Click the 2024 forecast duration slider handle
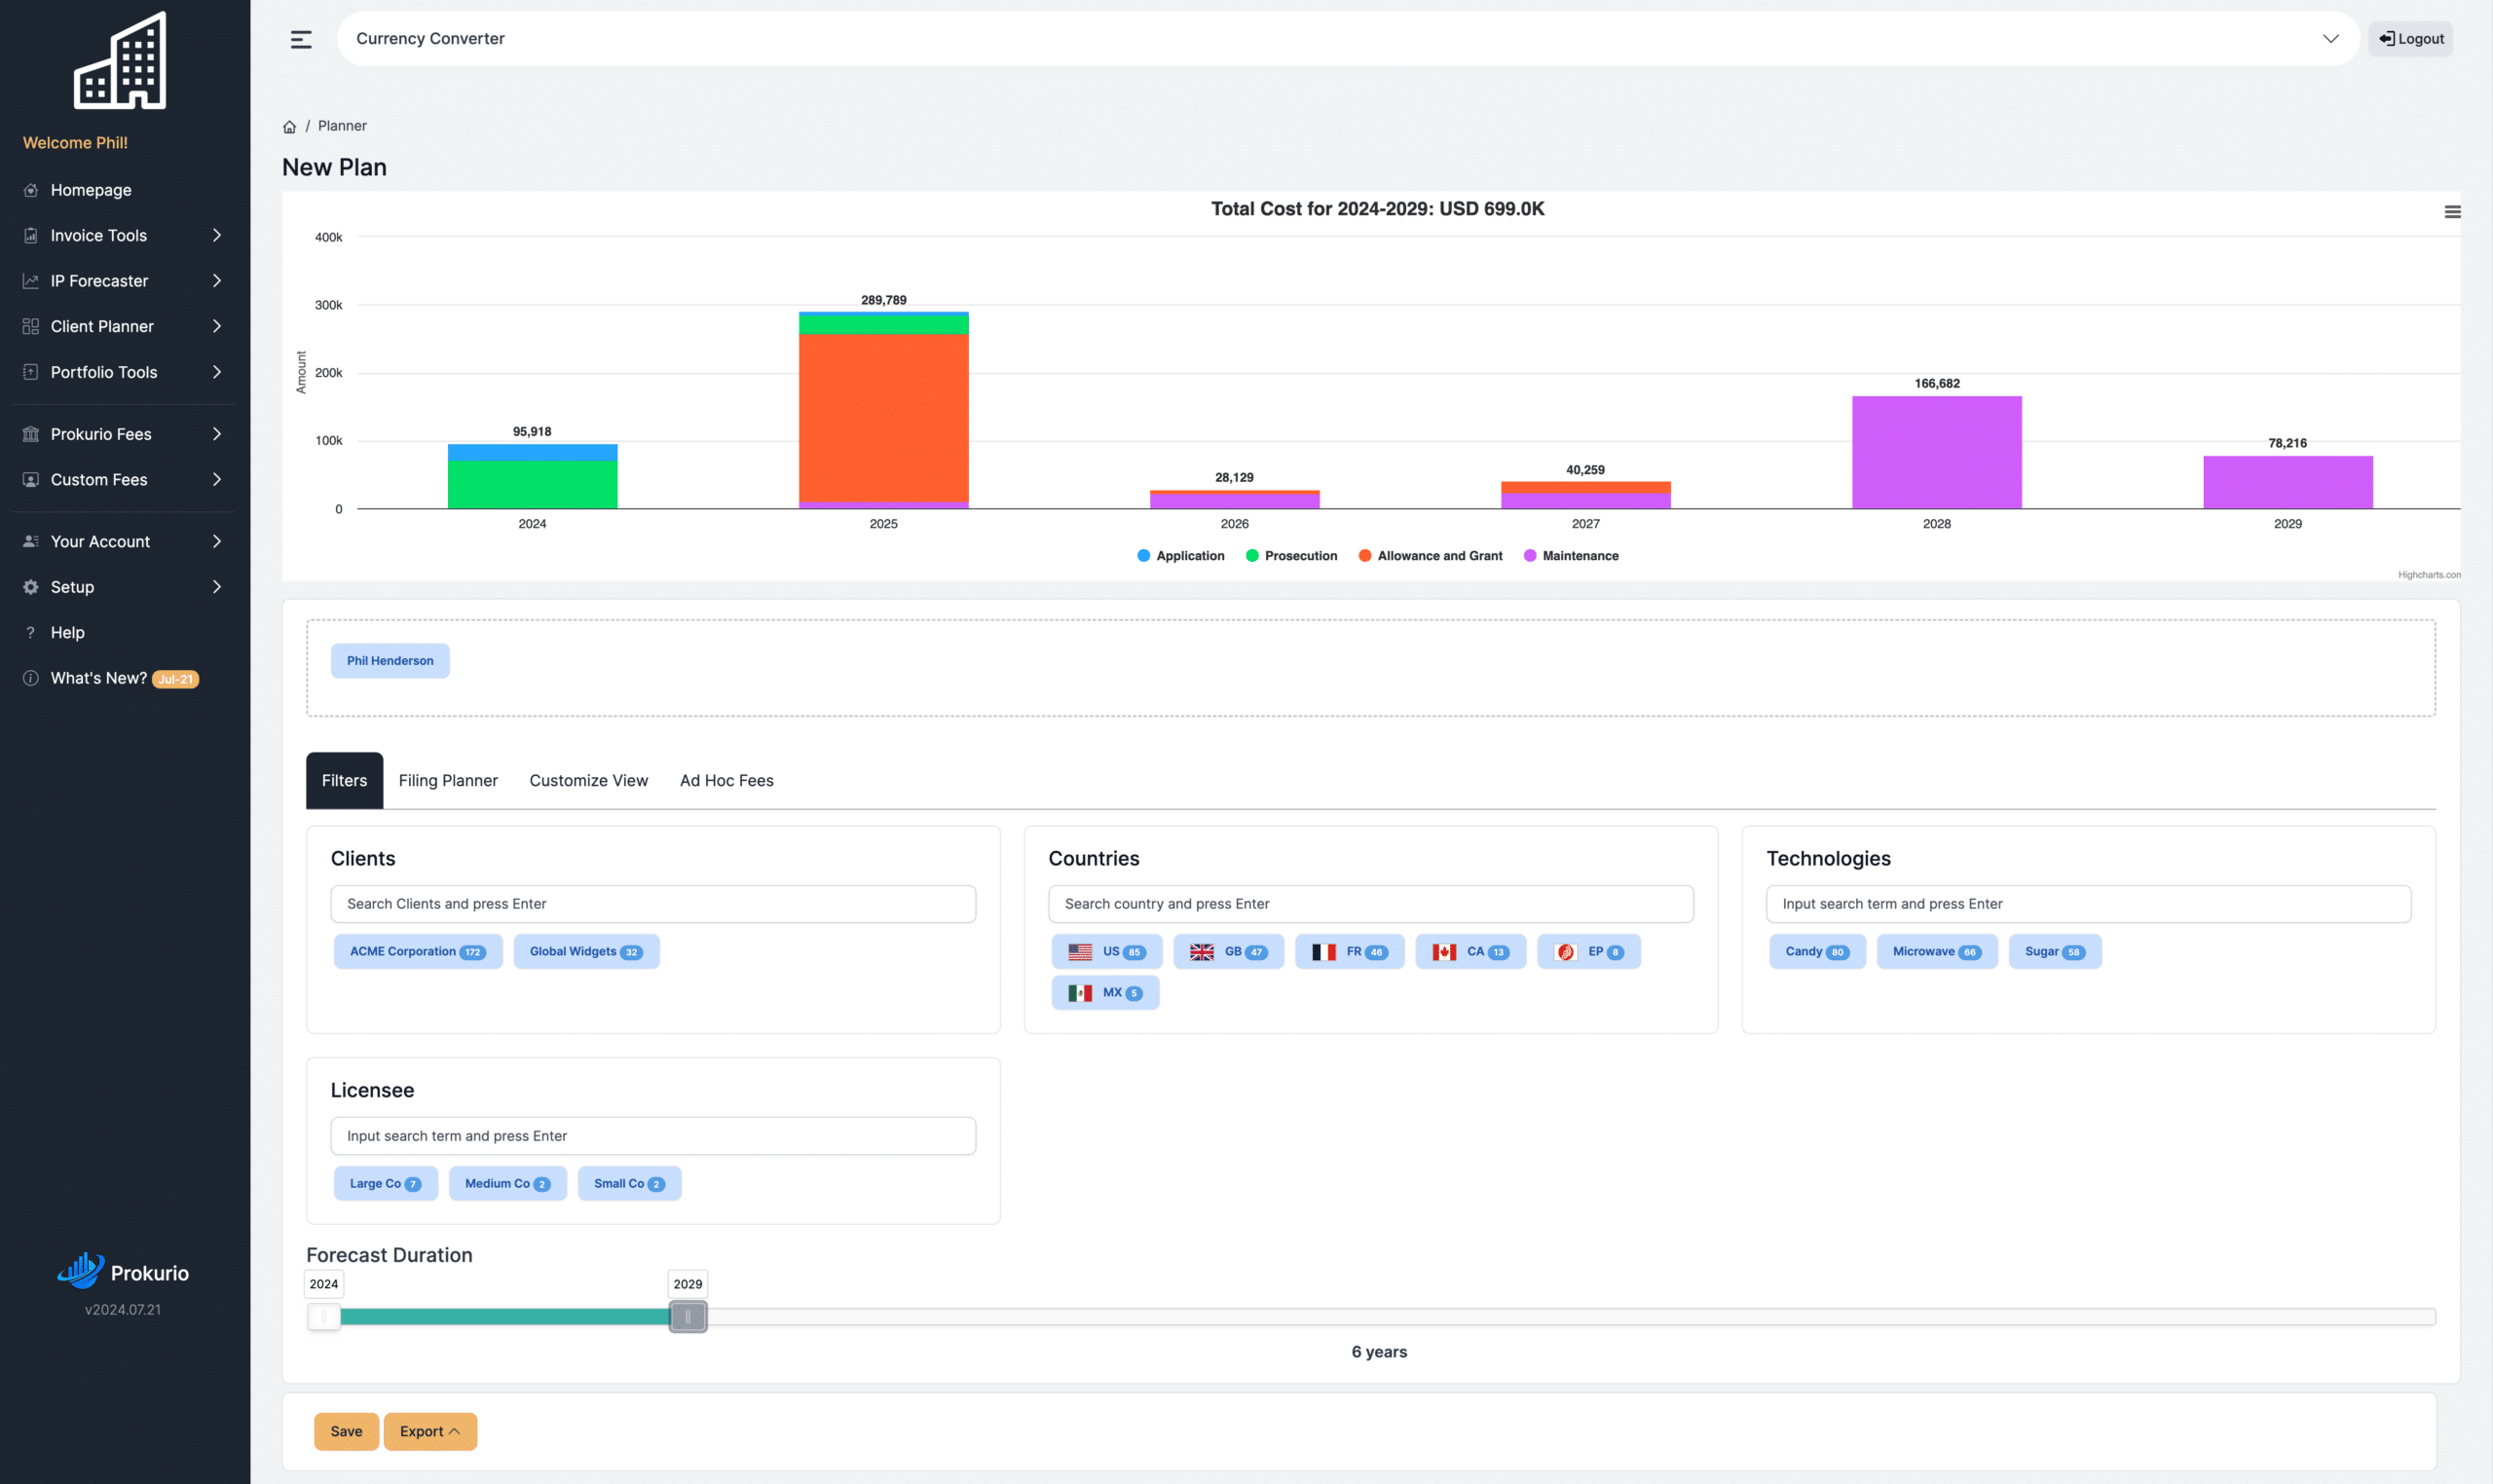Image resolution: width=2493 pixels, height=1484 pixels. [x=324, y=1316]
